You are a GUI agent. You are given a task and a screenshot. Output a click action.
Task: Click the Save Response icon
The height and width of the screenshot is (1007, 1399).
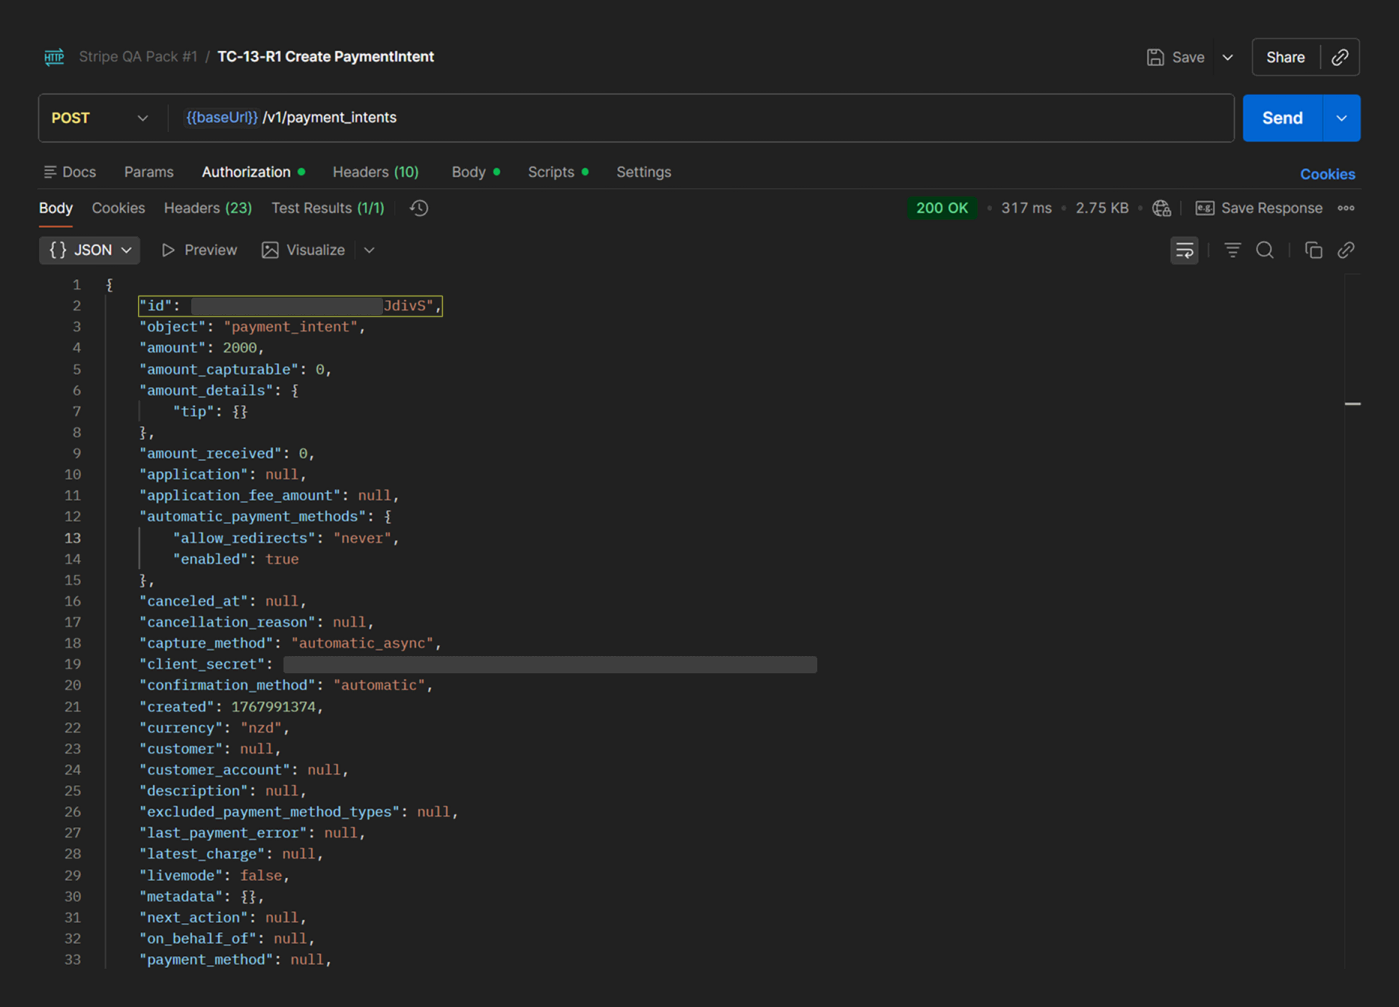click(1205, 208)
